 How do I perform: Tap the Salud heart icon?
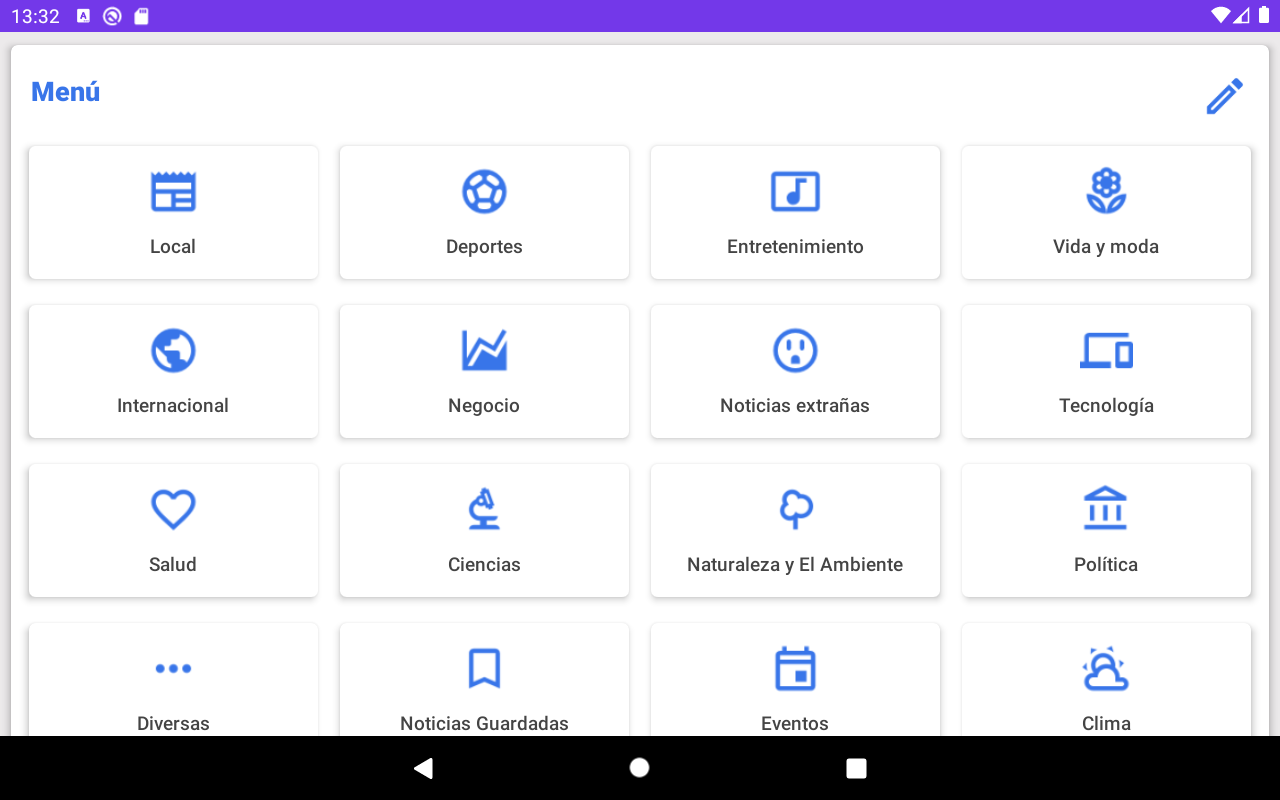(173, 509)
